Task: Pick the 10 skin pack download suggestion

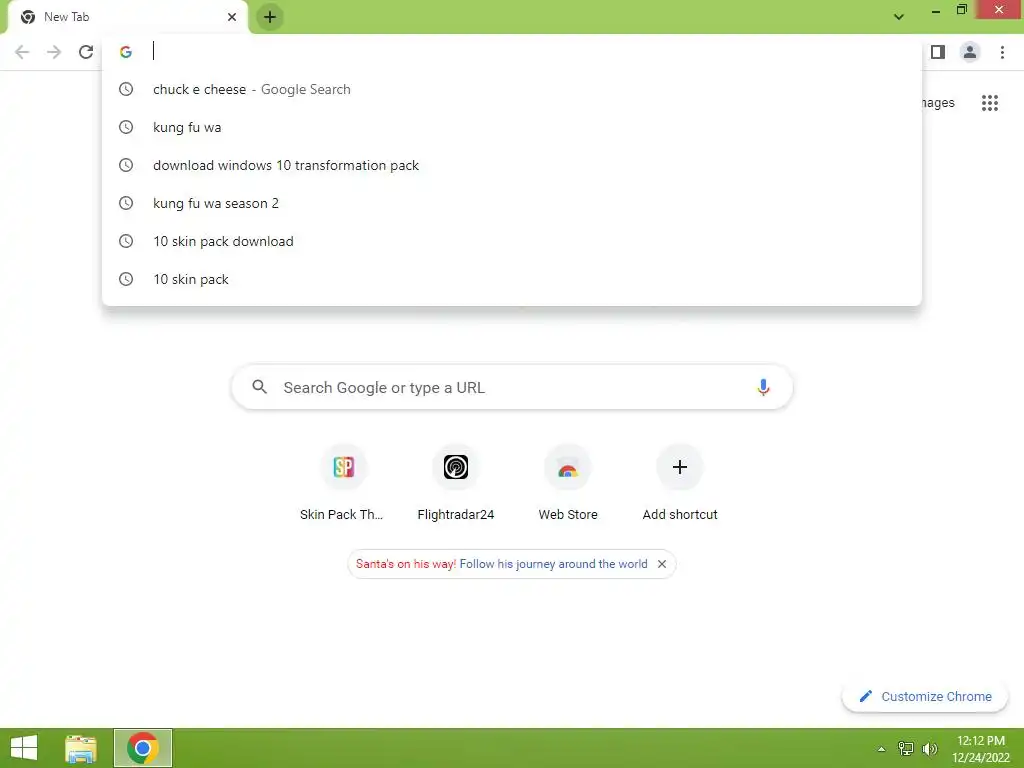Action: click(511, 241)
